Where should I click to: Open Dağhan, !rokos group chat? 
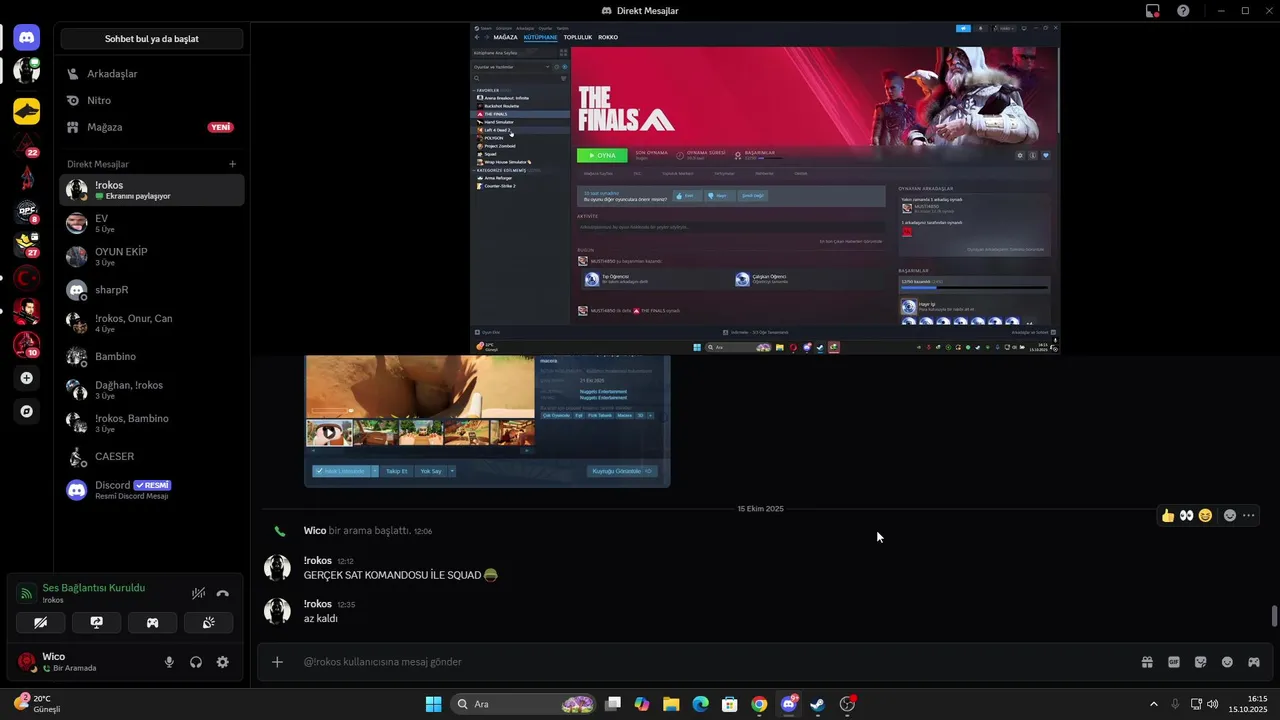point(152,390)
